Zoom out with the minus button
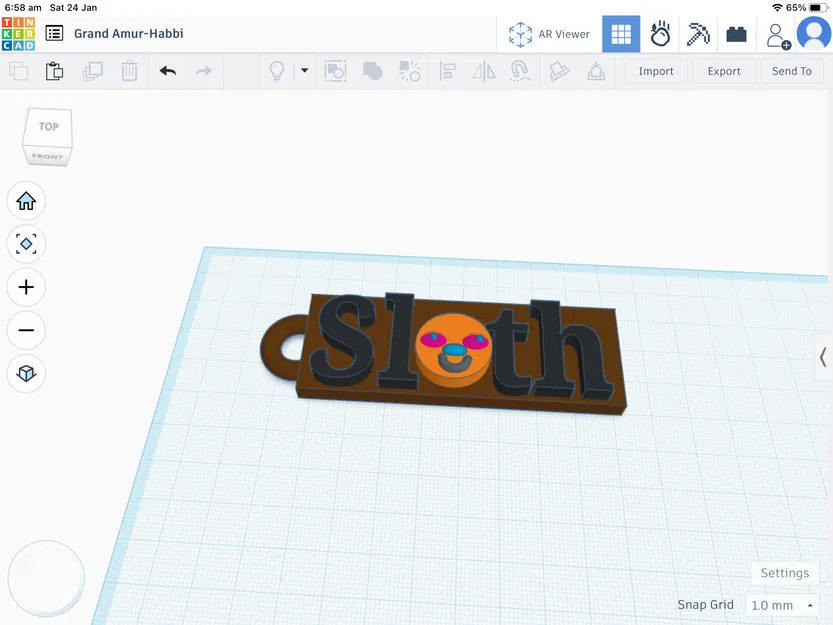Image resolution: width=833 pixels, height=625 pixels. (26, 330)
